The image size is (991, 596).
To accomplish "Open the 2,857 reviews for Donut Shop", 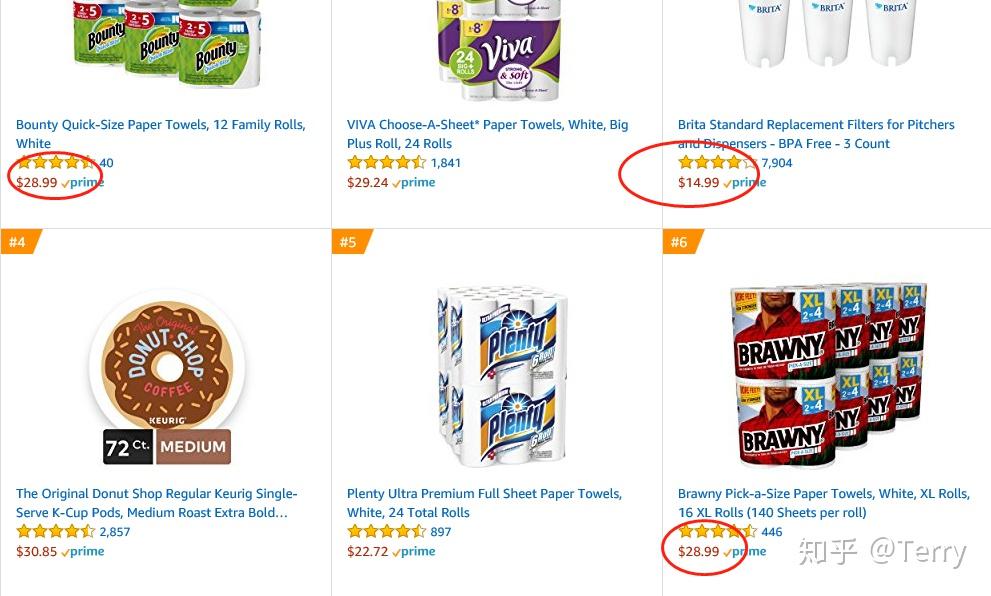I will [x=115, y=532].
